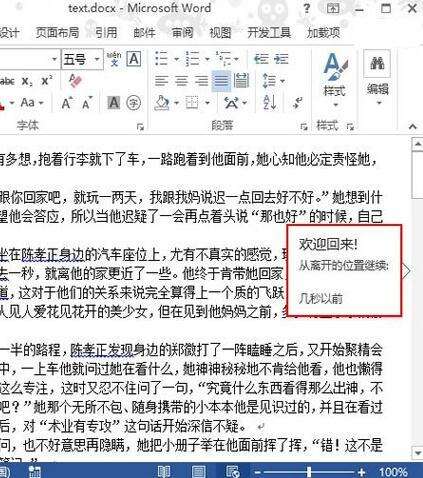Switch to the 邮件 (Mailings) tab
The height and width of the screenshot is (478, 423).
point(144,33)
